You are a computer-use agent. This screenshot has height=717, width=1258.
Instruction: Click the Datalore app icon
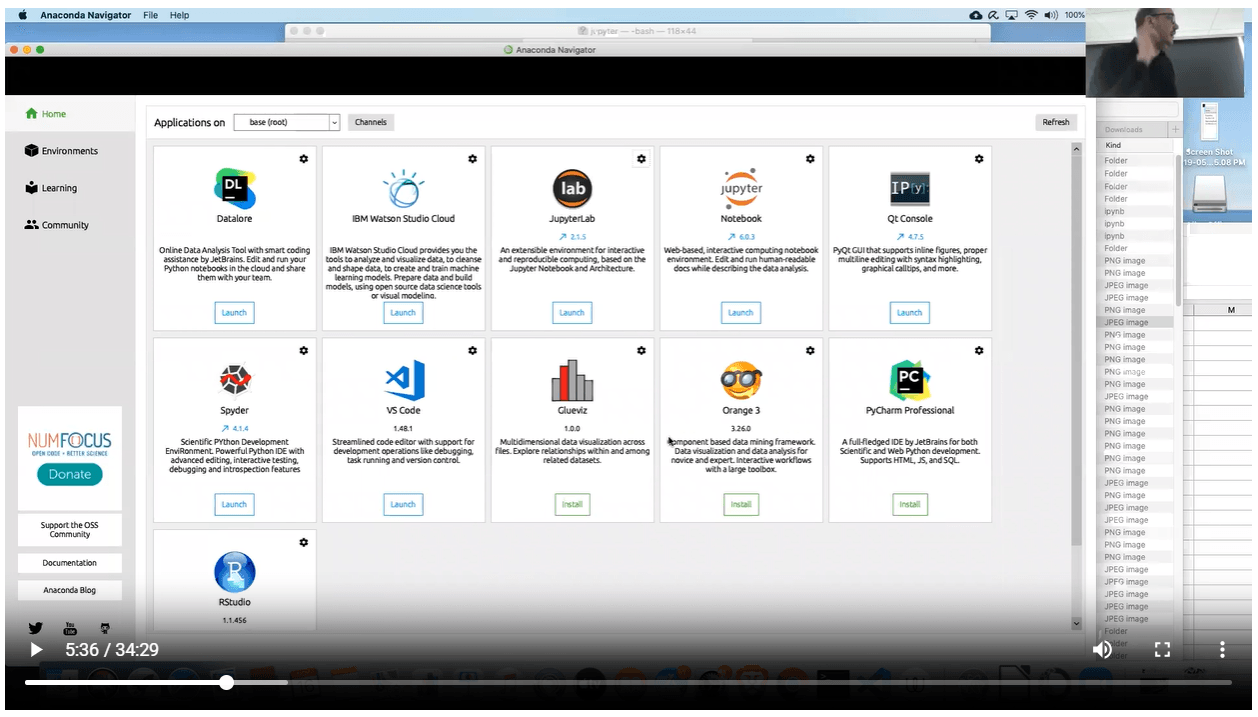[x=234, y=187]
